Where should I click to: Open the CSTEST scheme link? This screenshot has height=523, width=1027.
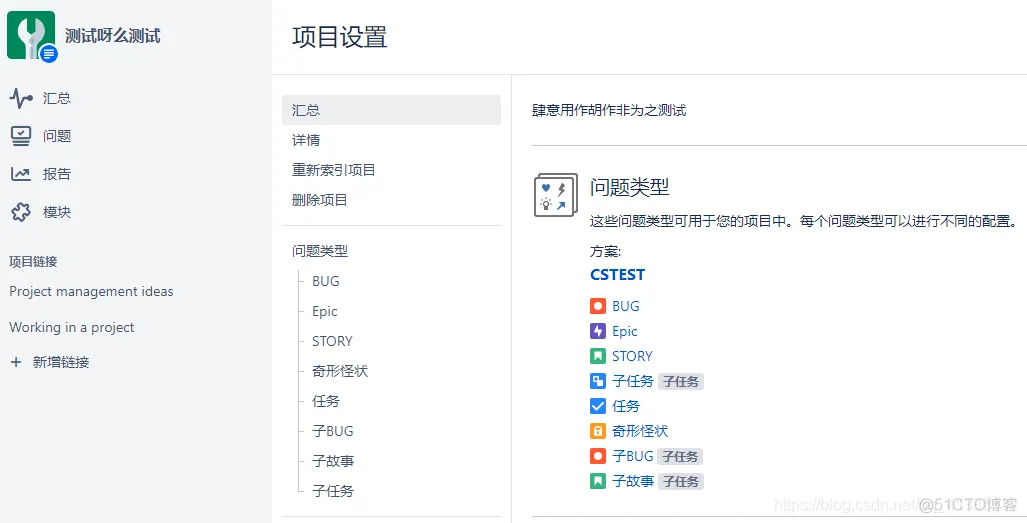coord(618,275)
